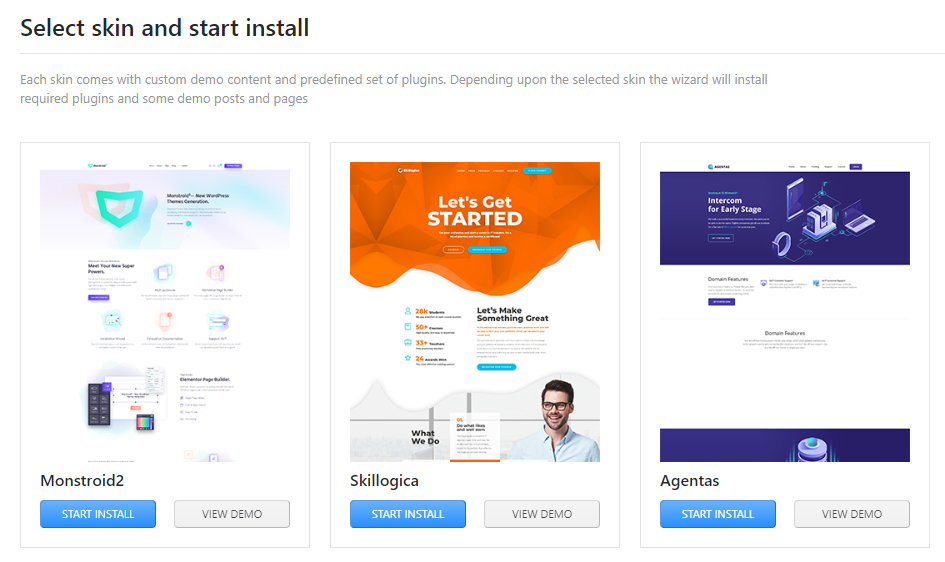Open VIEW DEMO for Monstroid2

232,514
